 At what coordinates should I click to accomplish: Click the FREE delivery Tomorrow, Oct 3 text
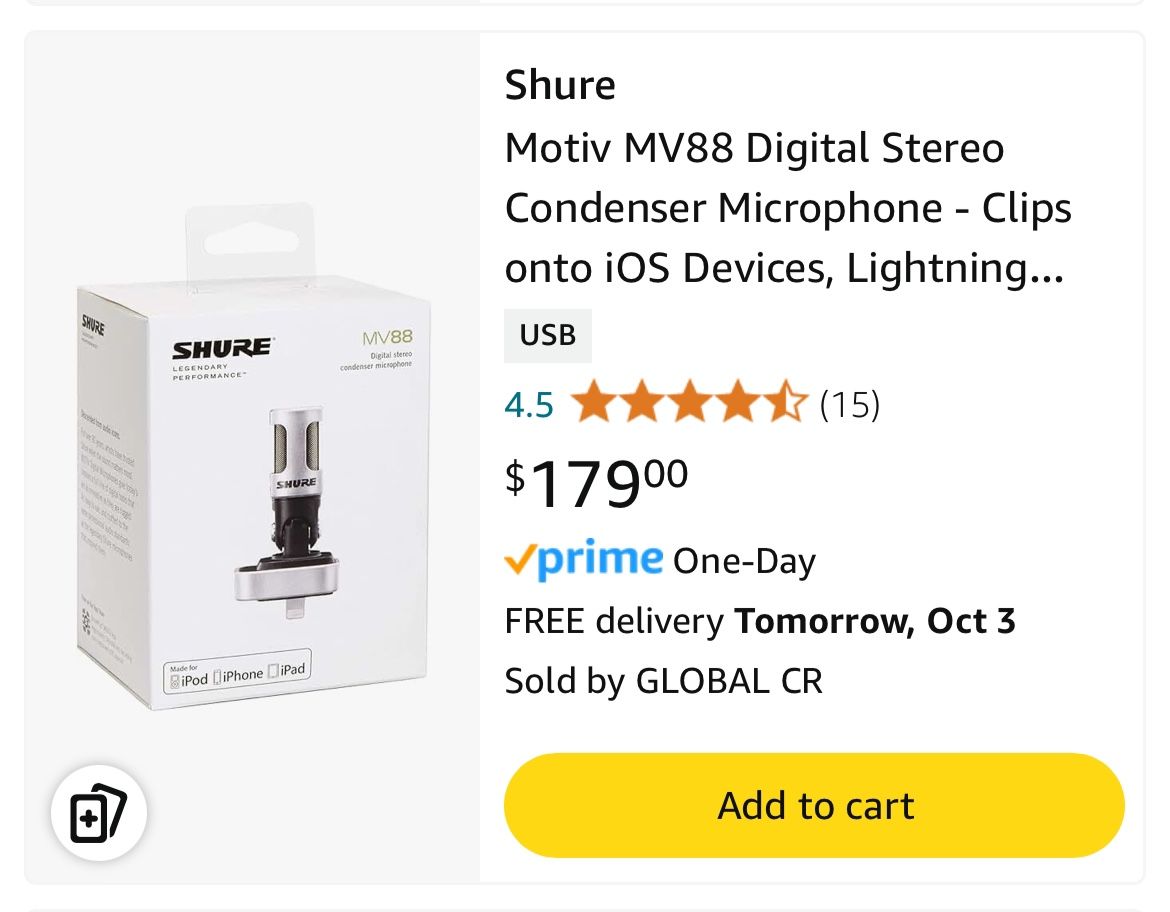(x=760, y=620)
